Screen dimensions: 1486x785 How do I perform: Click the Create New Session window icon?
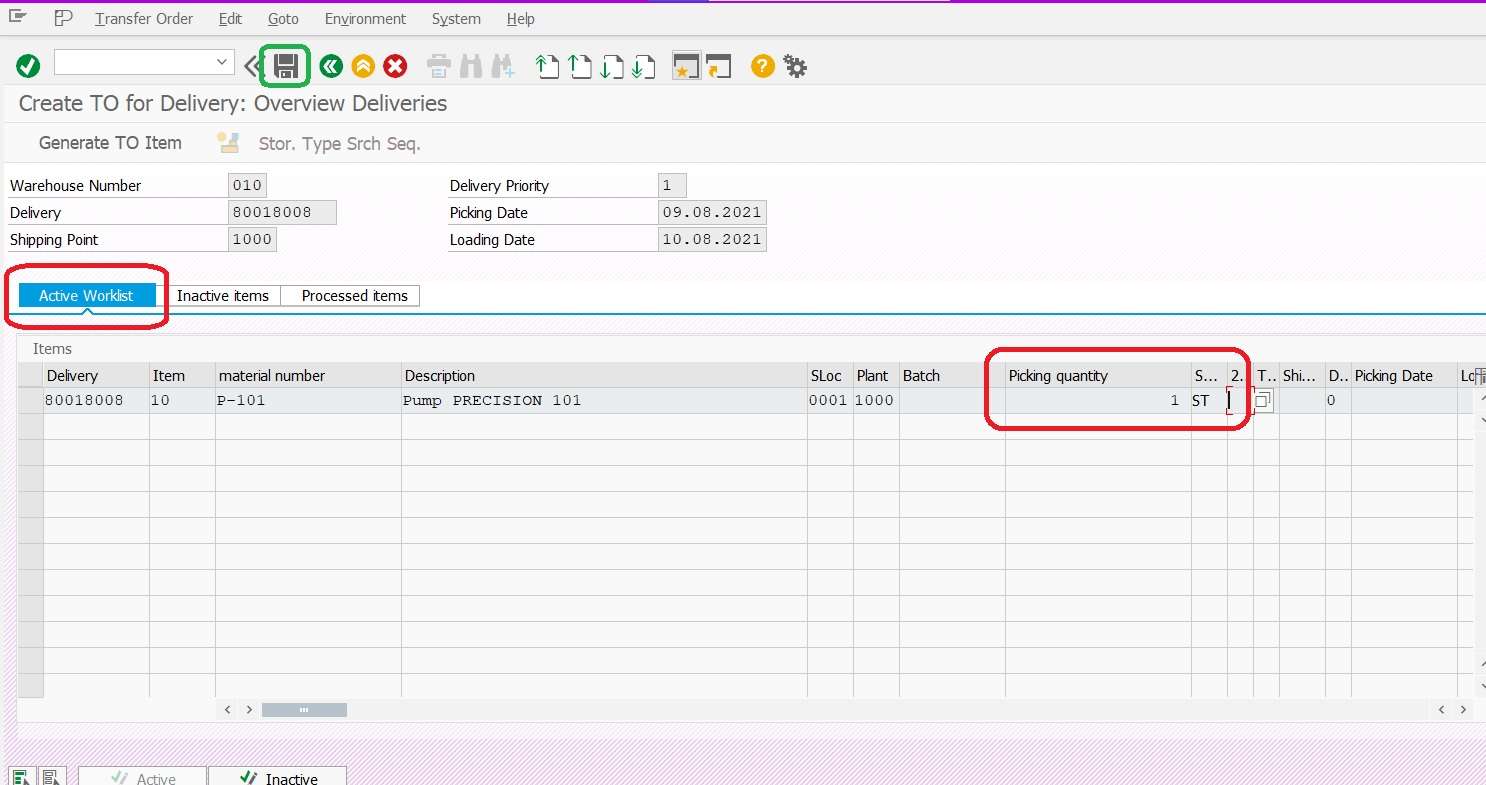(685, 67)
